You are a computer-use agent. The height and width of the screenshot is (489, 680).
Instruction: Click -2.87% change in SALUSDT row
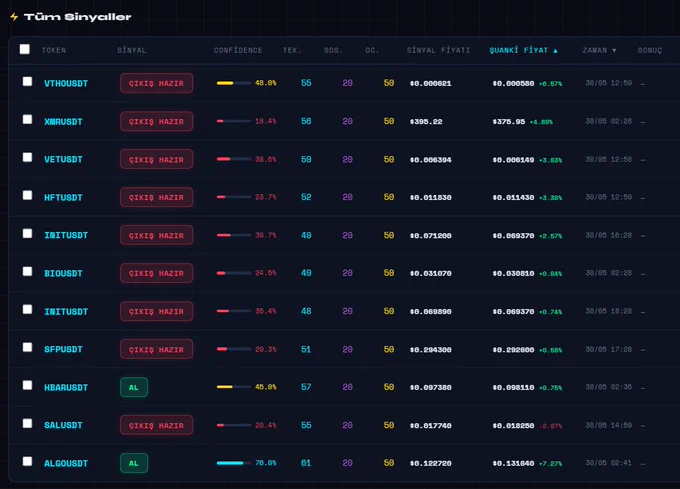(551, 426)
